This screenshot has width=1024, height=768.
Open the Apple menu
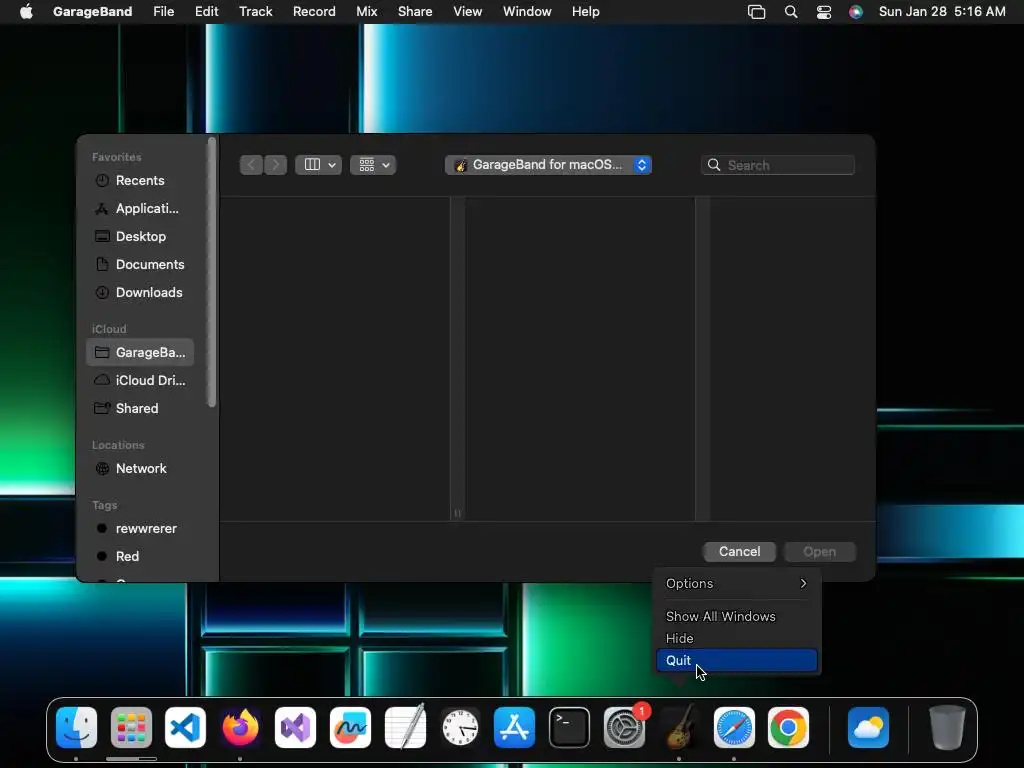[x=26, y=12]
